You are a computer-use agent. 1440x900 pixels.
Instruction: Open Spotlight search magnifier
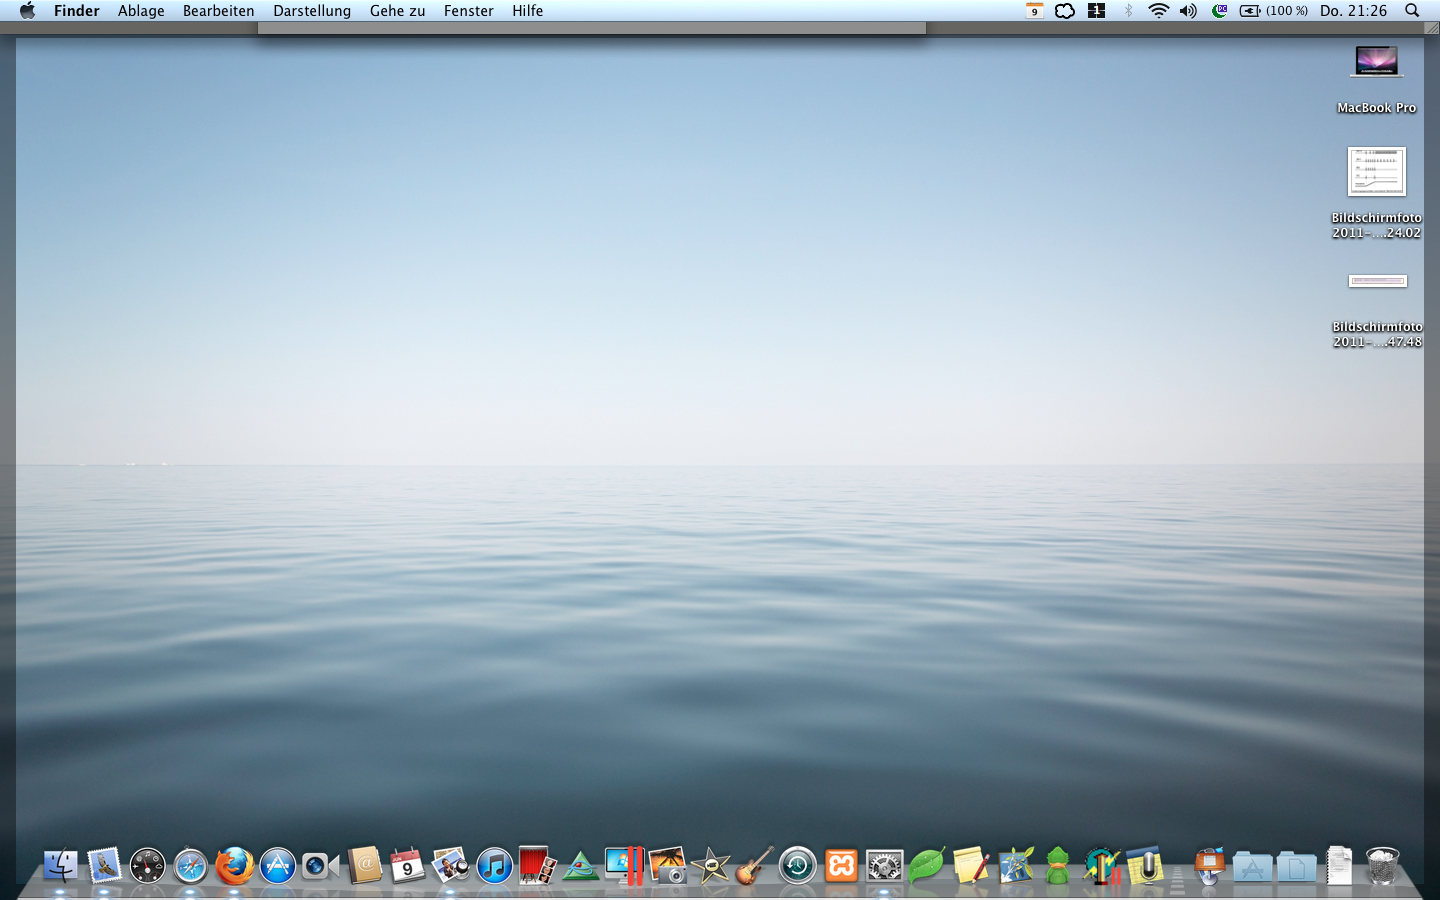1412,11
